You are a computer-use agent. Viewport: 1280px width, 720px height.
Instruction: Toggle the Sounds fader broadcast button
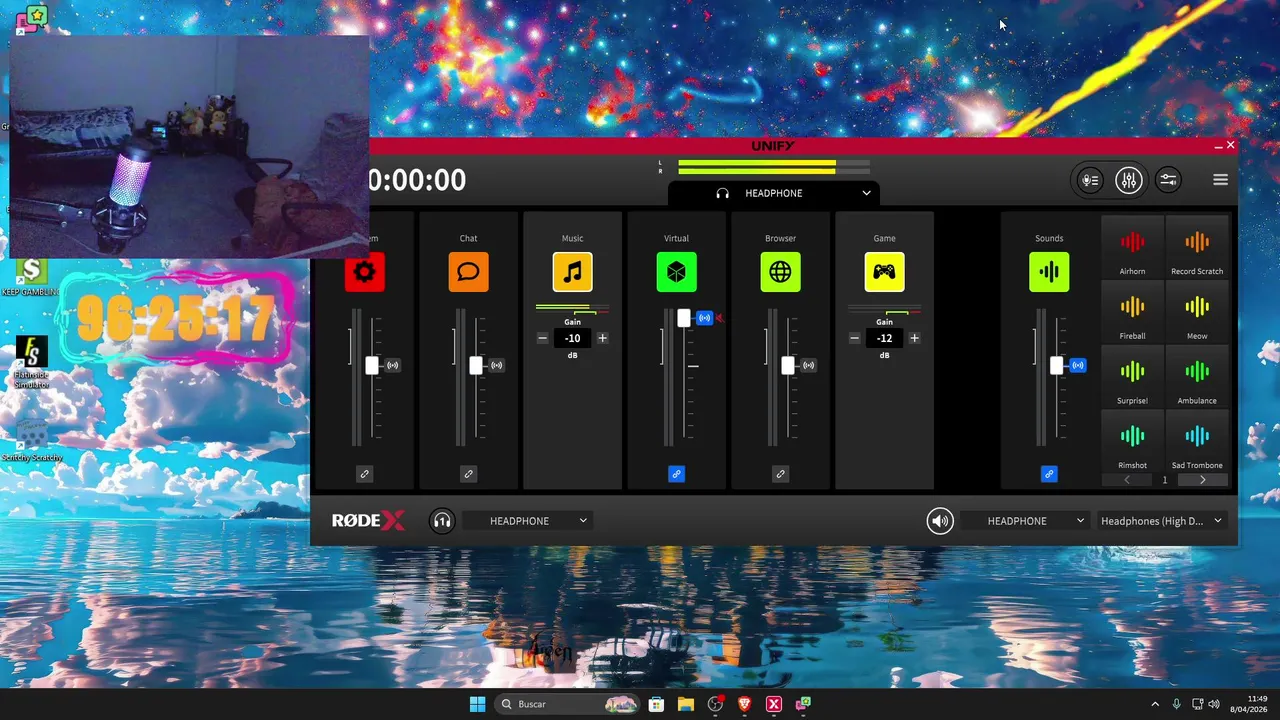1077,365
